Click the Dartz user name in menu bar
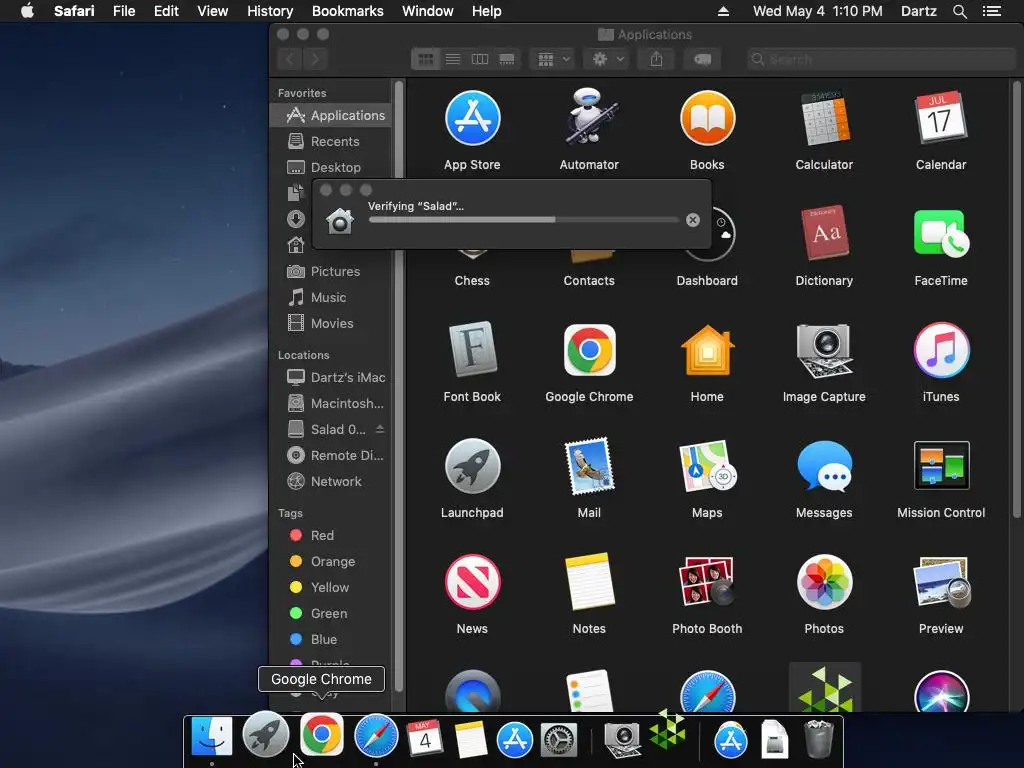 tap(918, 11)
